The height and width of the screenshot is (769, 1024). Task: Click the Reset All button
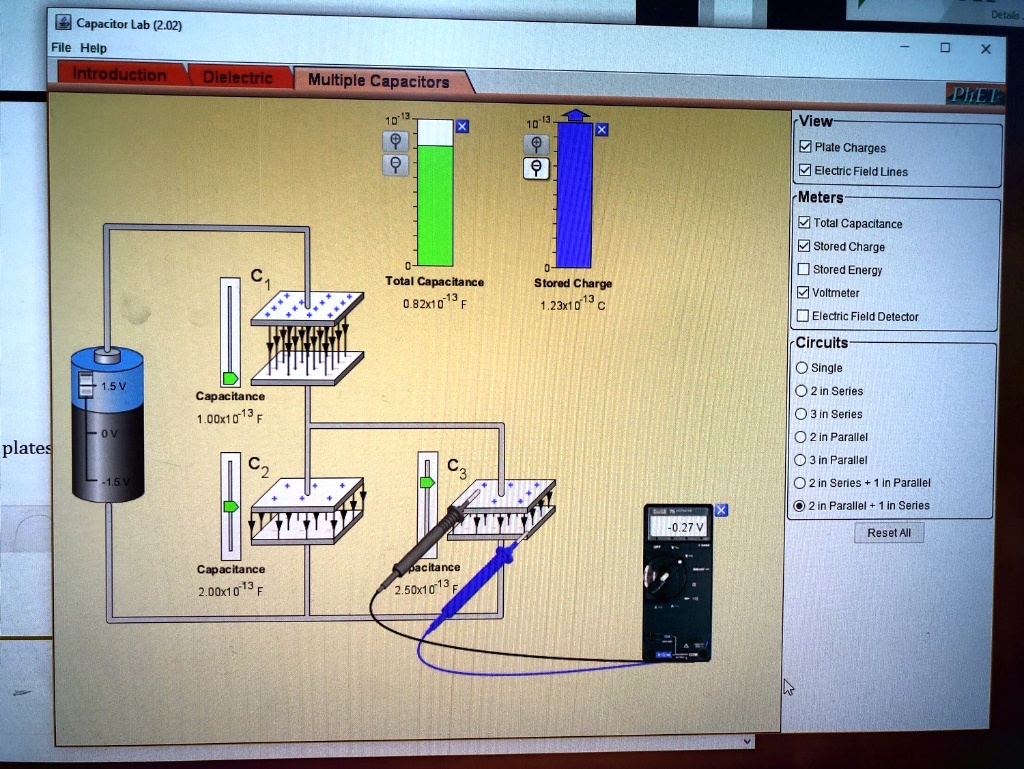point(888,533)
